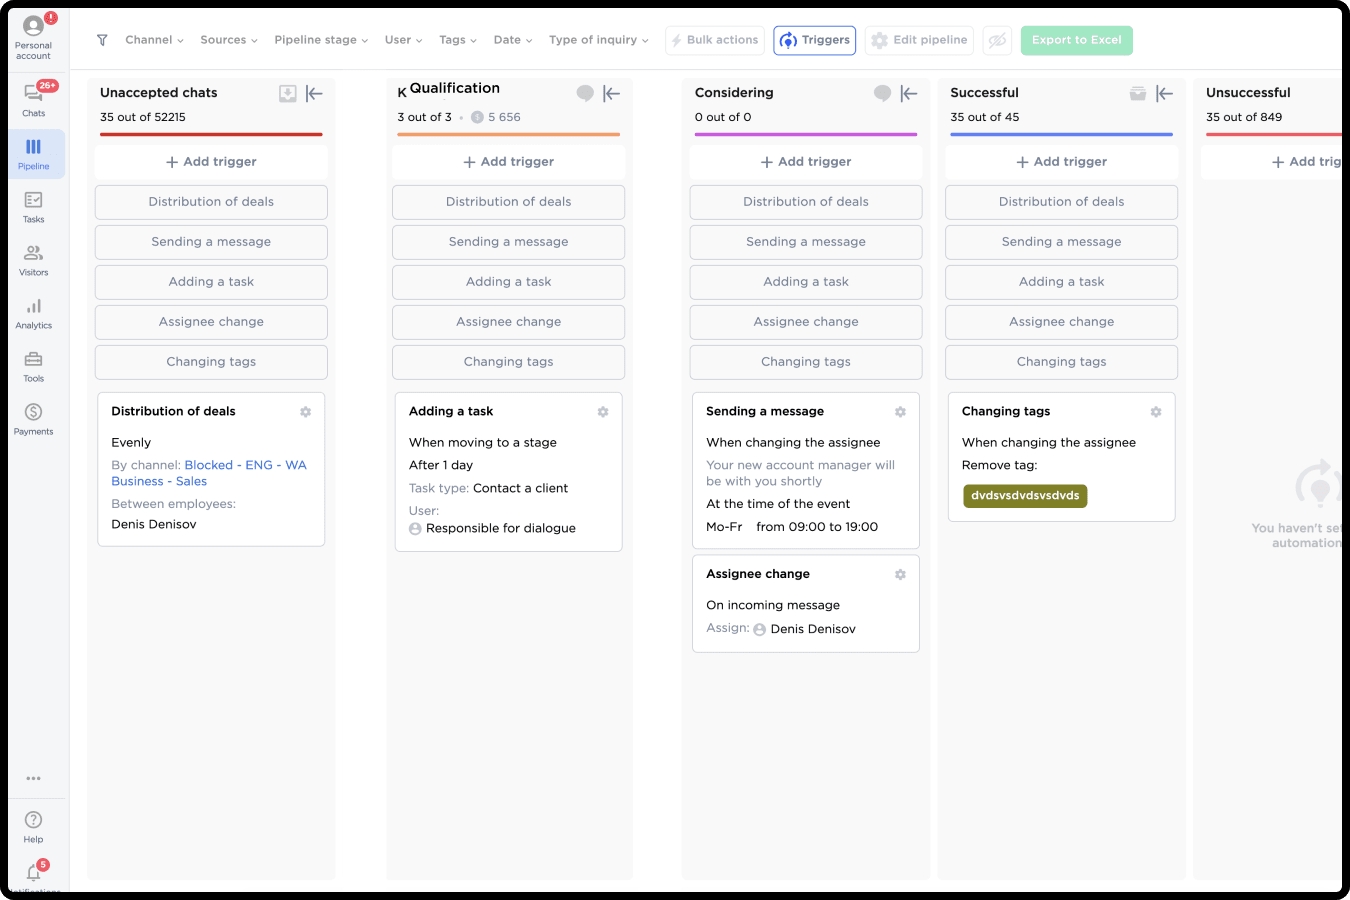The height and width of the screenshot is (900, 1350).
Task: Open settings gear of Assignee change card
Action: [x=900, y=575]
